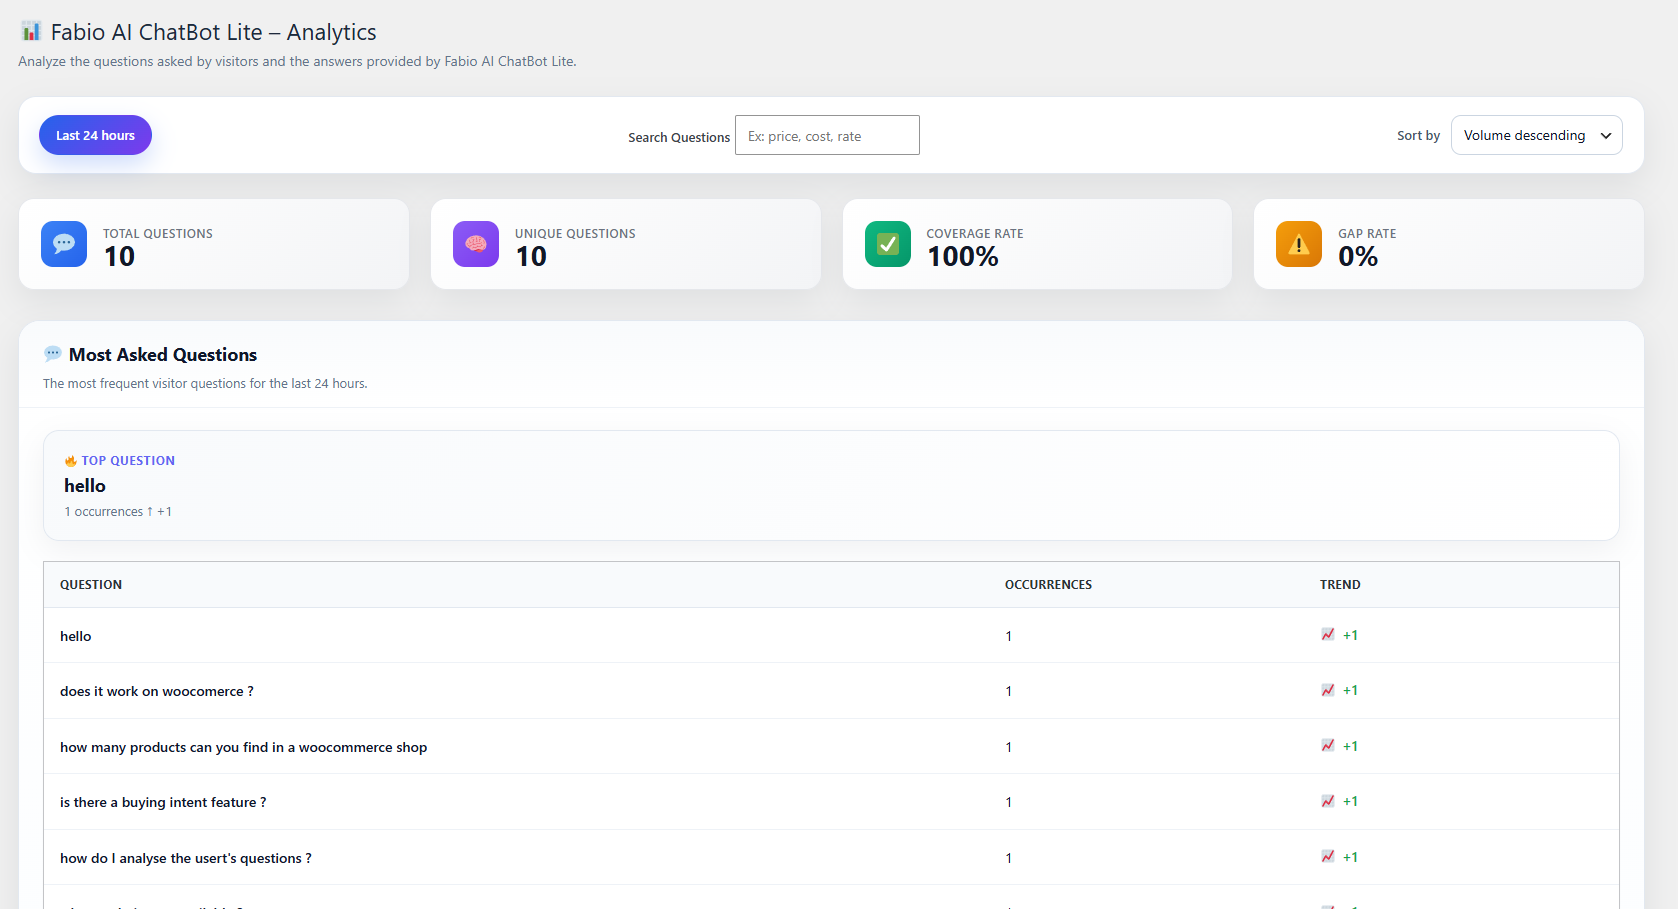
Task: Click the speech bubble icon near Most Asked Questions
Action: (53, 354)
